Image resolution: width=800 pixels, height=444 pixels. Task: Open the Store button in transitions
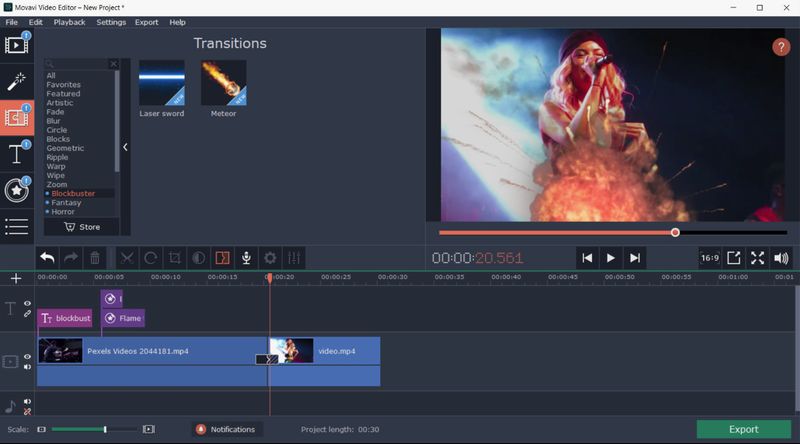pos(81,227)
